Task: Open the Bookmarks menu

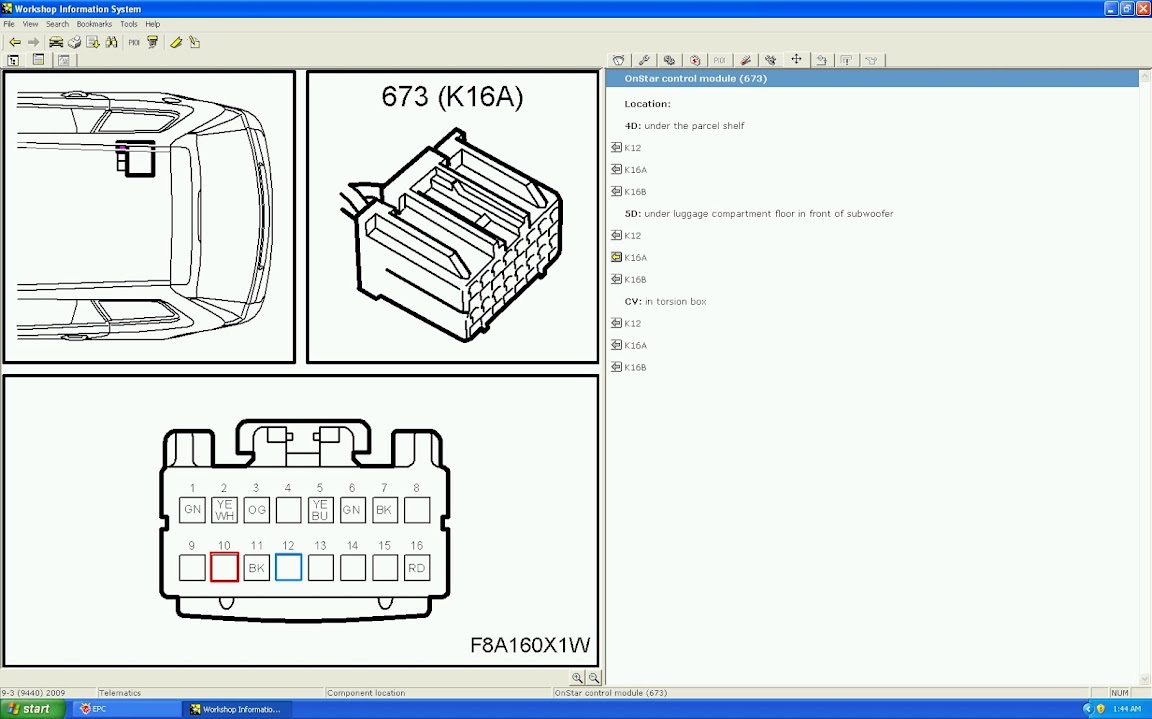Action: point(94,24)
